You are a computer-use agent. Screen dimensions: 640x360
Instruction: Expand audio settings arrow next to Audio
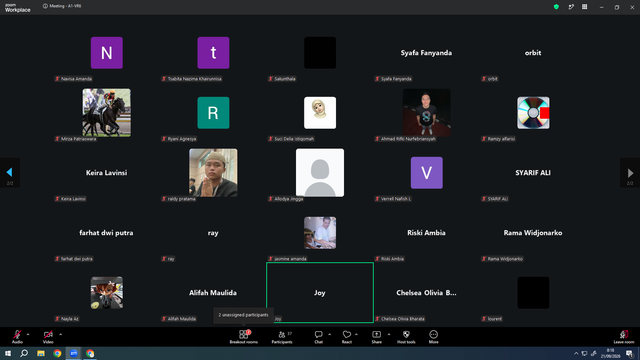[28, 334]
